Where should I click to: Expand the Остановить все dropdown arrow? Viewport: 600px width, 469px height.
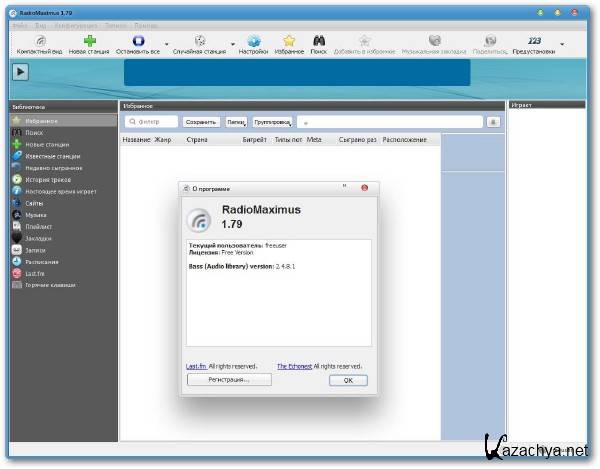(165, 45)
